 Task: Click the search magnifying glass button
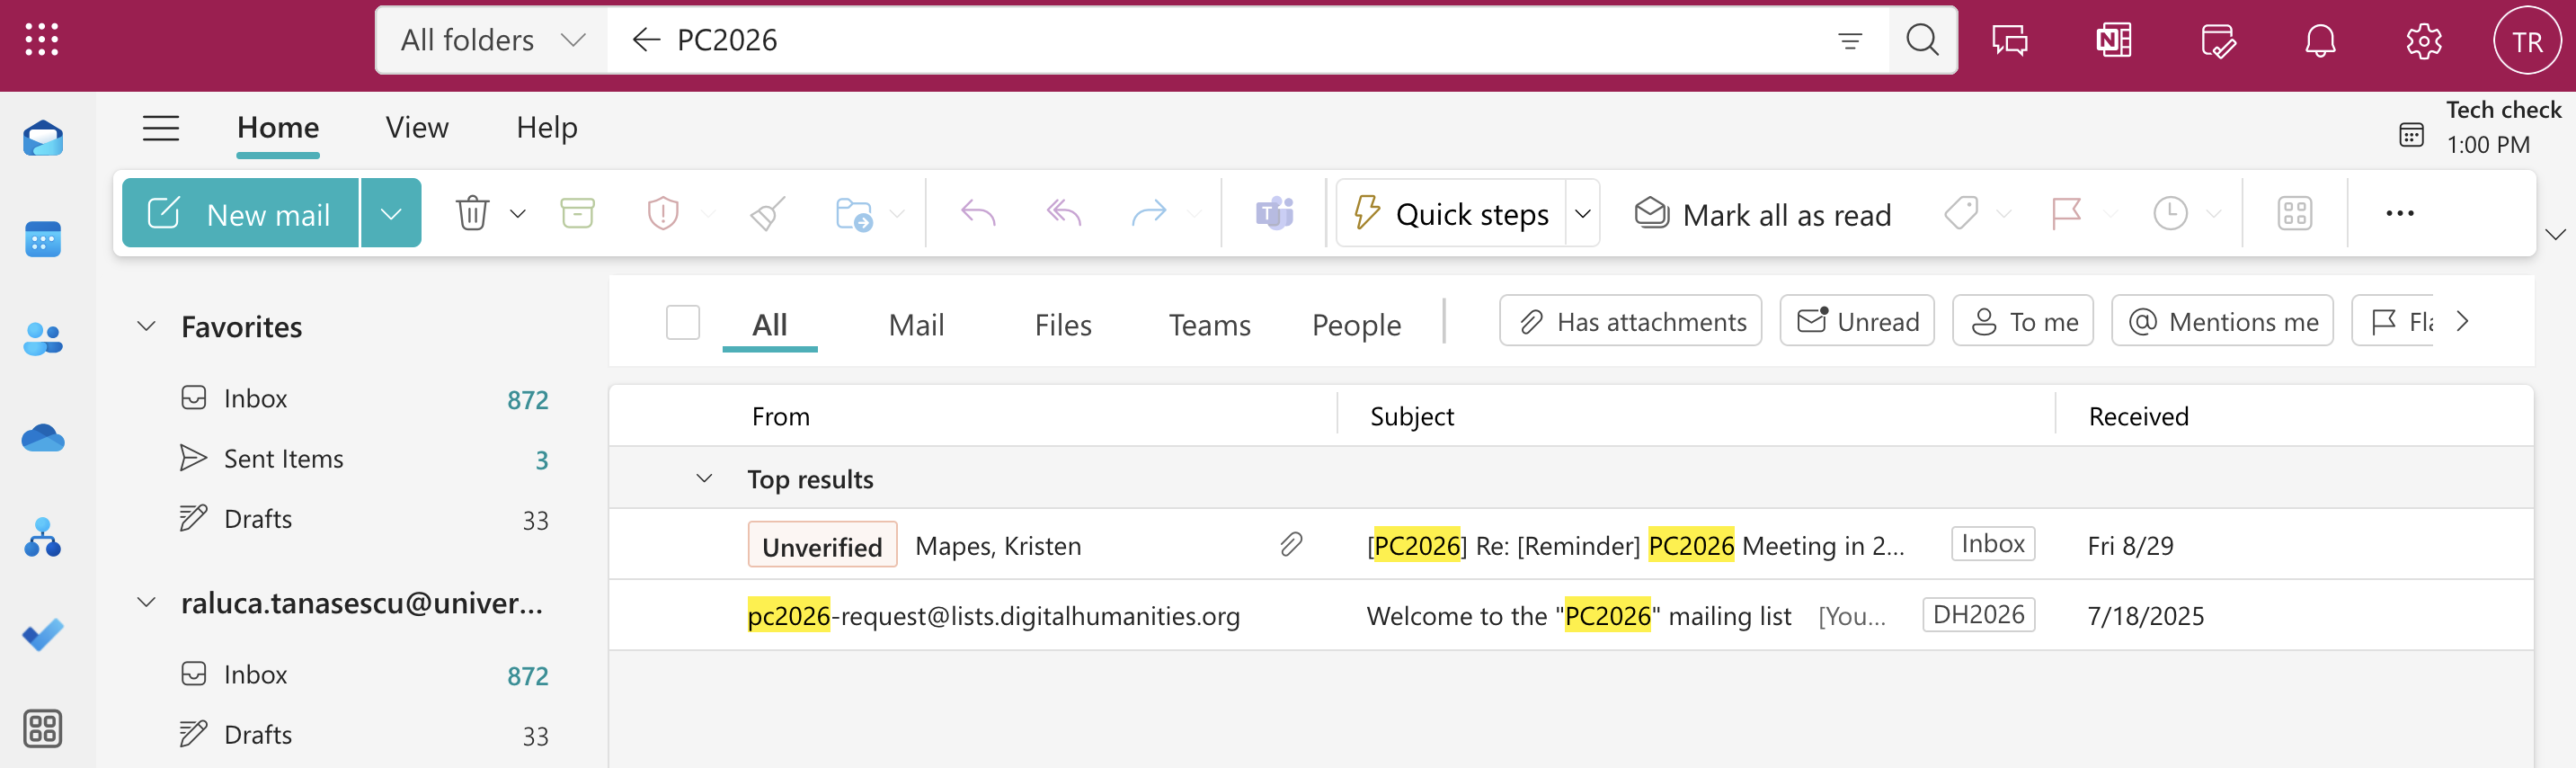(x=1921, y=40)
